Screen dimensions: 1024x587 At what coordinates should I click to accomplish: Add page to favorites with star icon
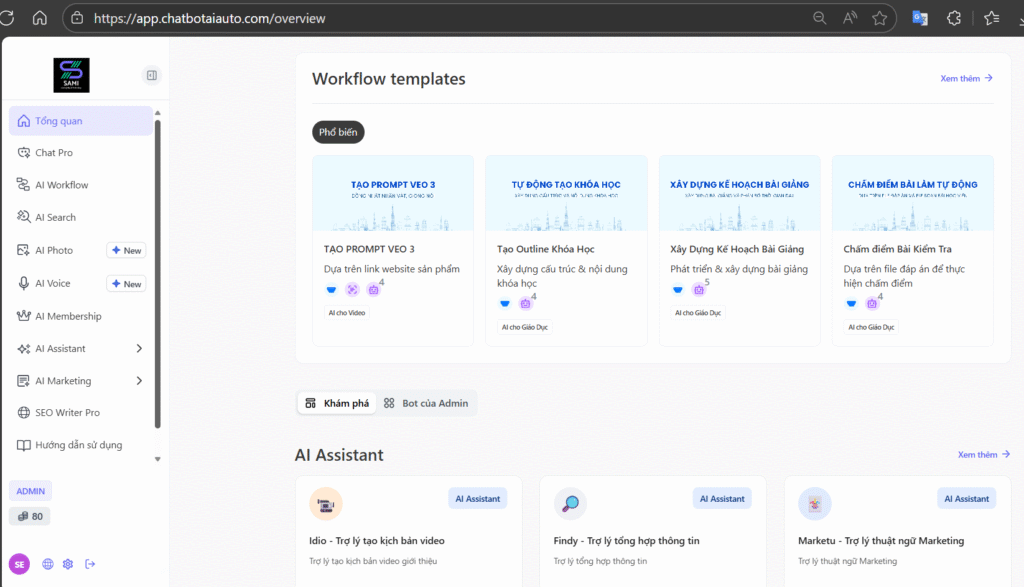879,18
